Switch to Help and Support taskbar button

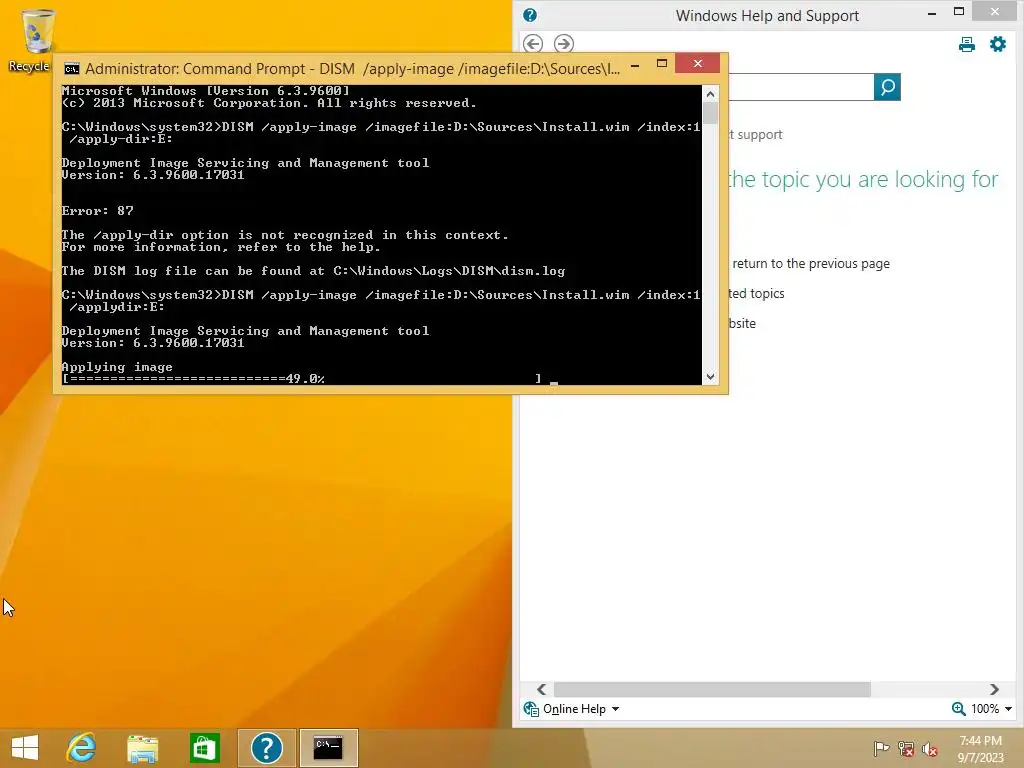click(x=266, y=748)
